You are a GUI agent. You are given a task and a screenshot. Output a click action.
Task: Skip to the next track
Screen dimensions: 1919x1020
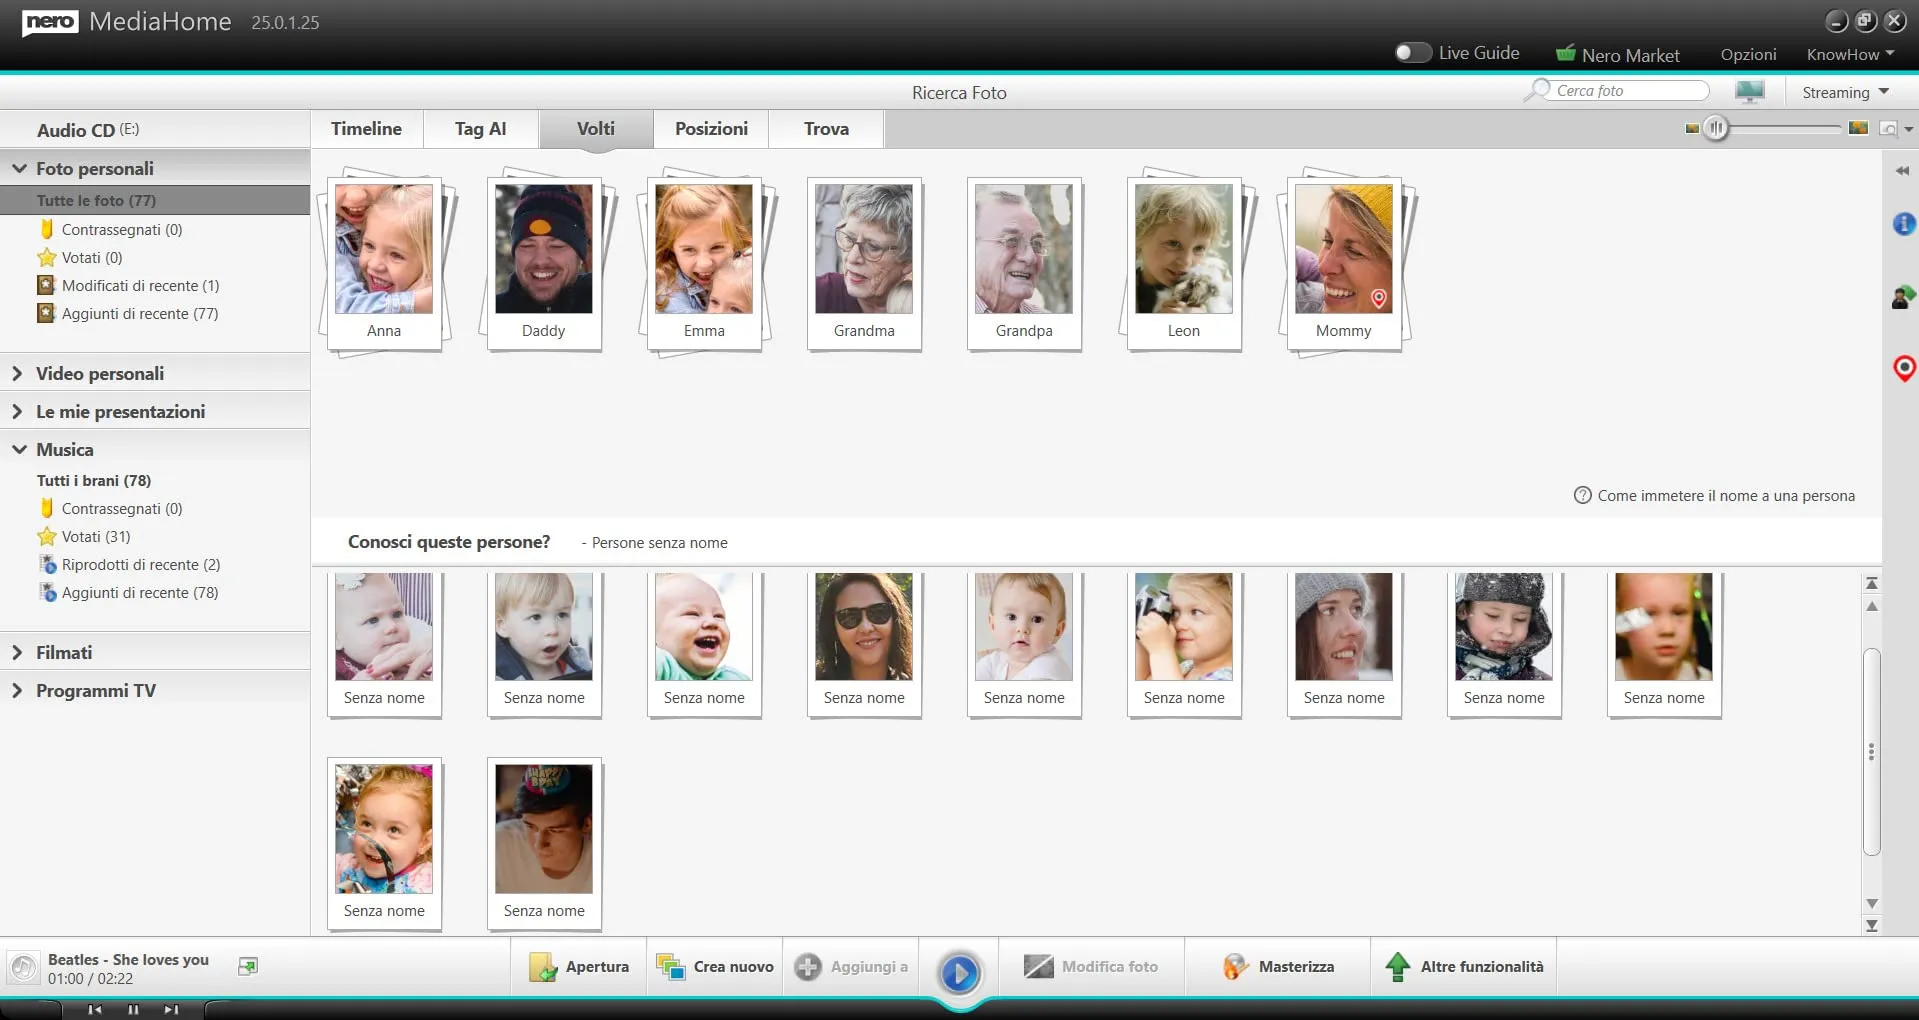pos(171,1009)
